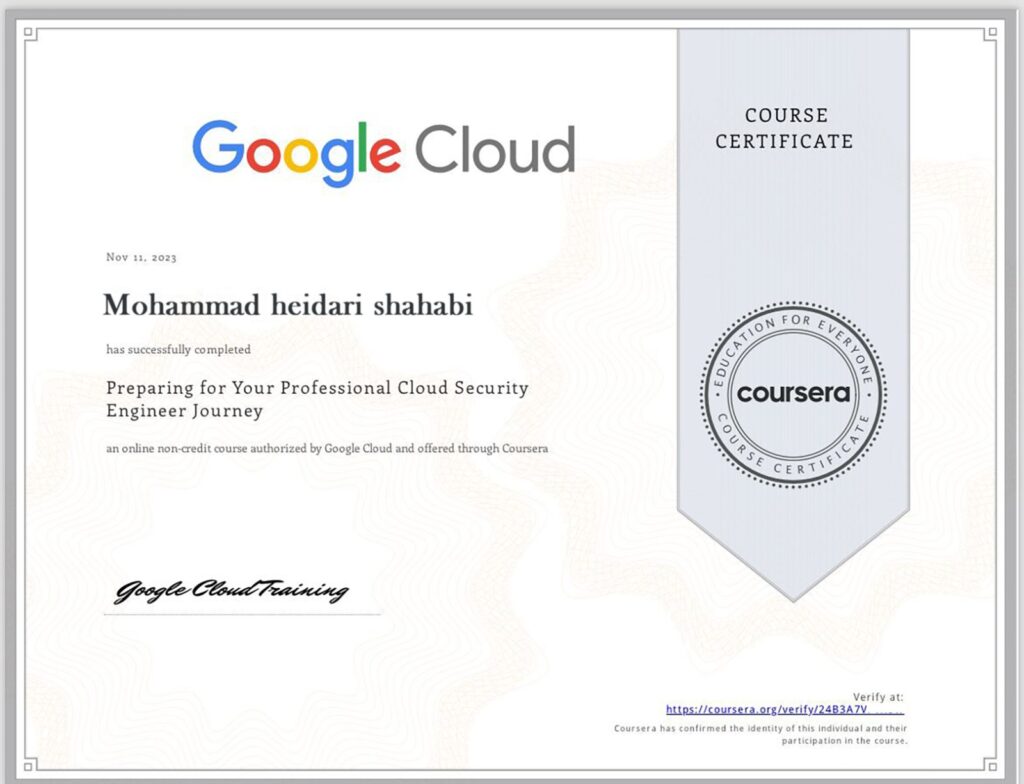Click the signature underline rule
The width and height of the screenshot is (1024, 784).
click(240, 614)
